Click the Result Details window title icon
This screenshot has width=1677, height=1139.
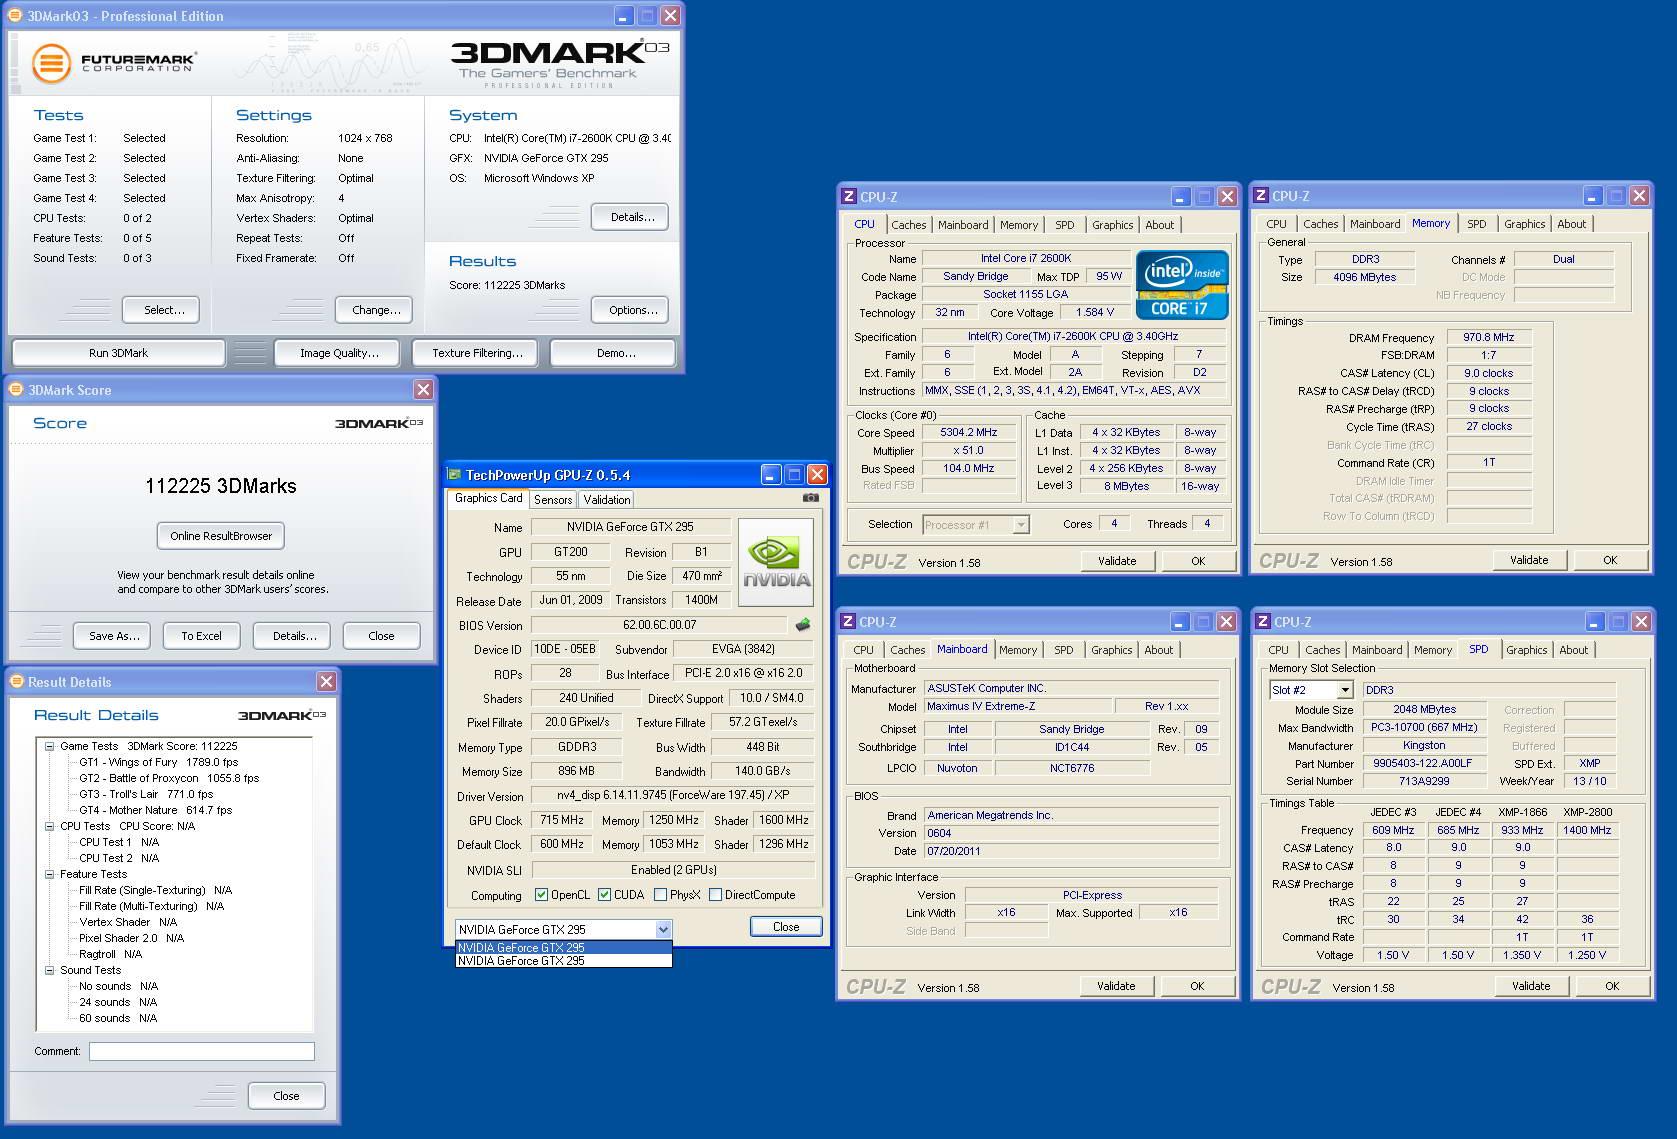17,682
